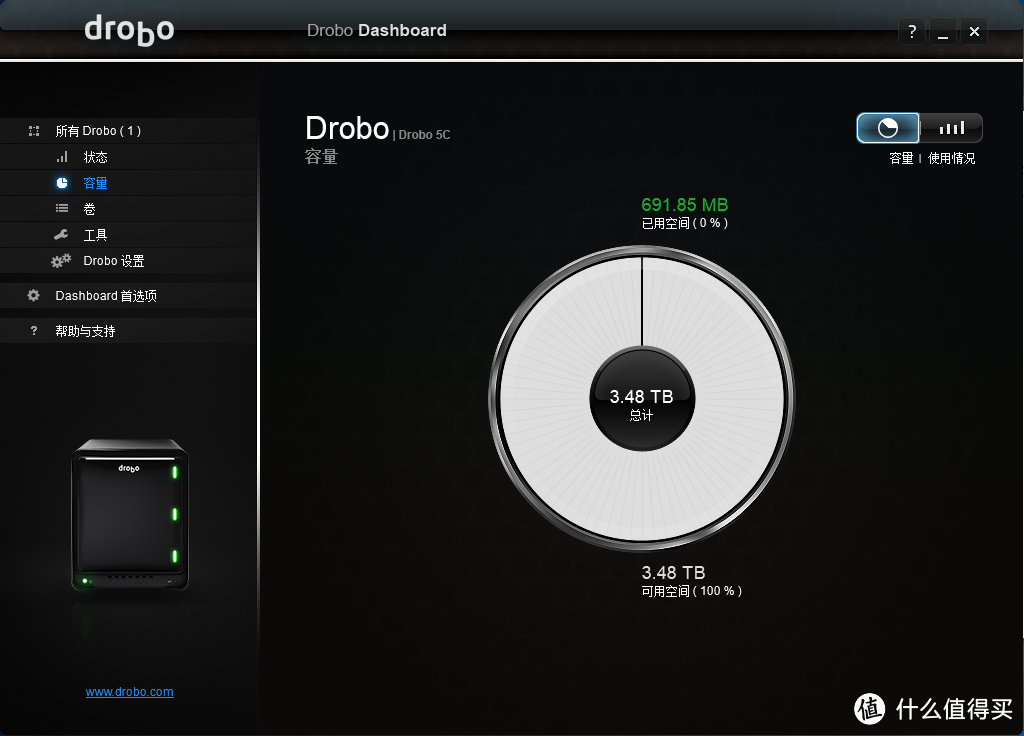
Task: Click the Drobo 5C model text
Action: pyautogui.click(x=424, y=135)
